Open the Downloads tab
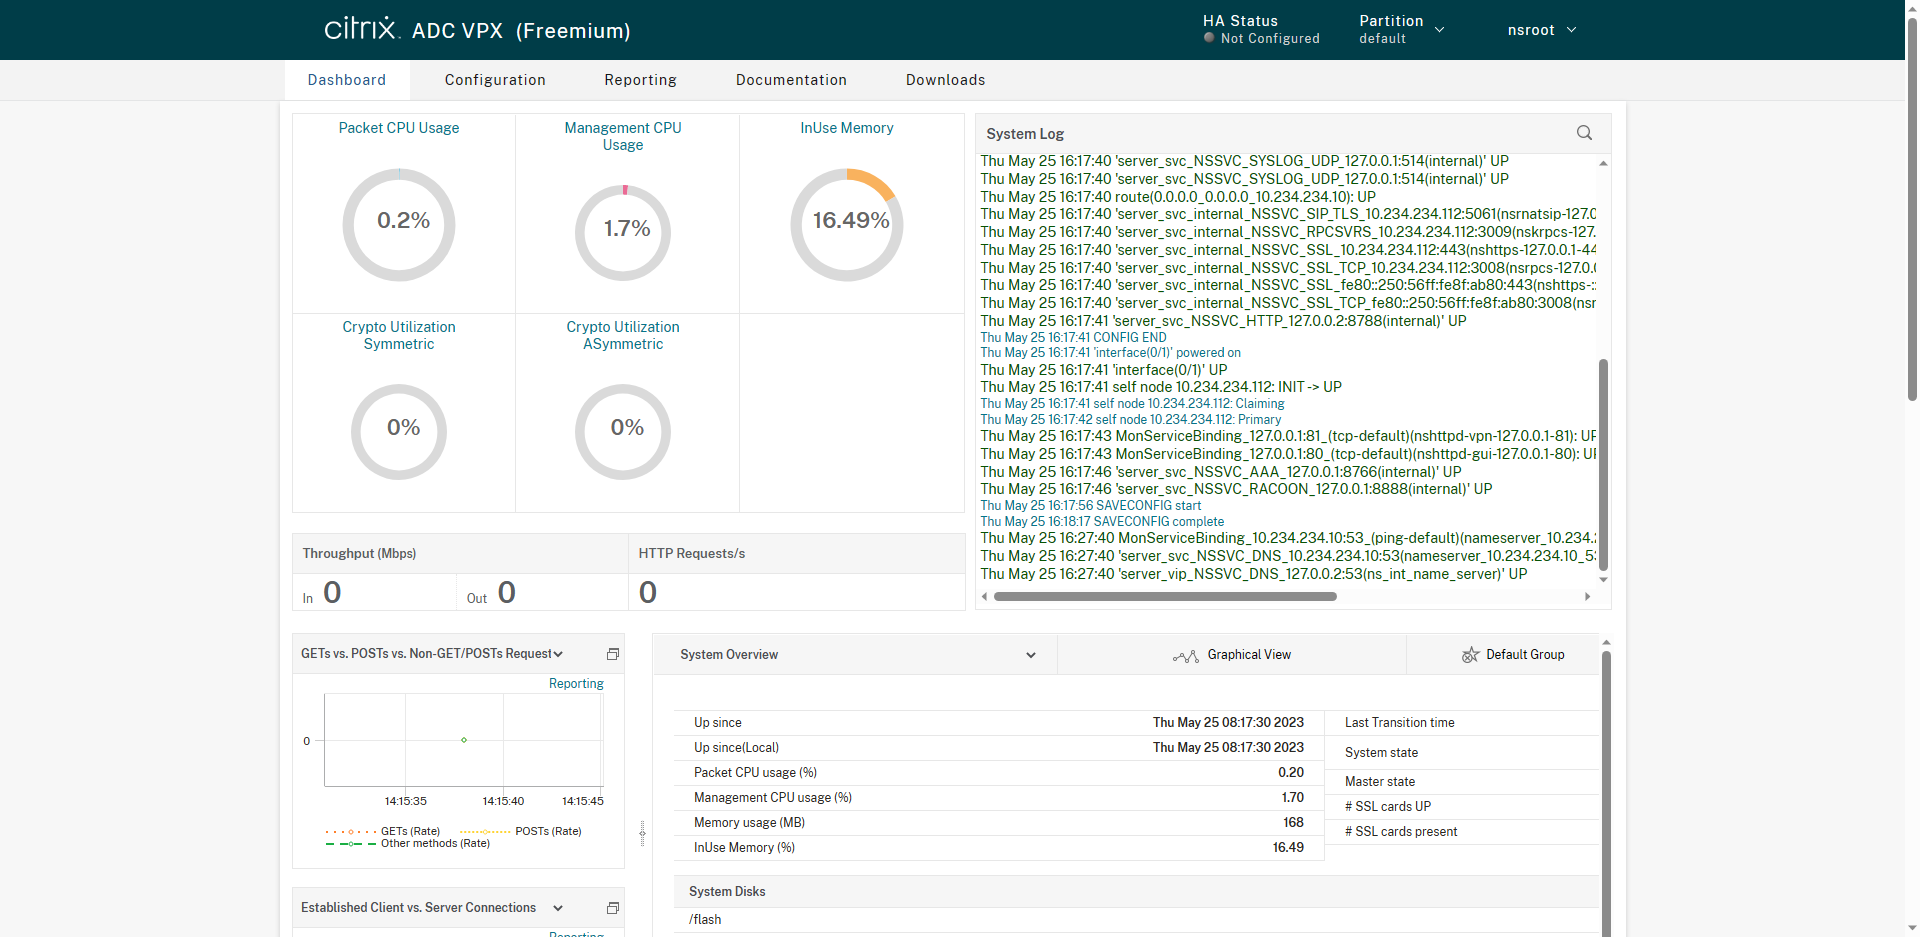The height and width of the screenshot is (937, 1920). click(x=945, y=80)
